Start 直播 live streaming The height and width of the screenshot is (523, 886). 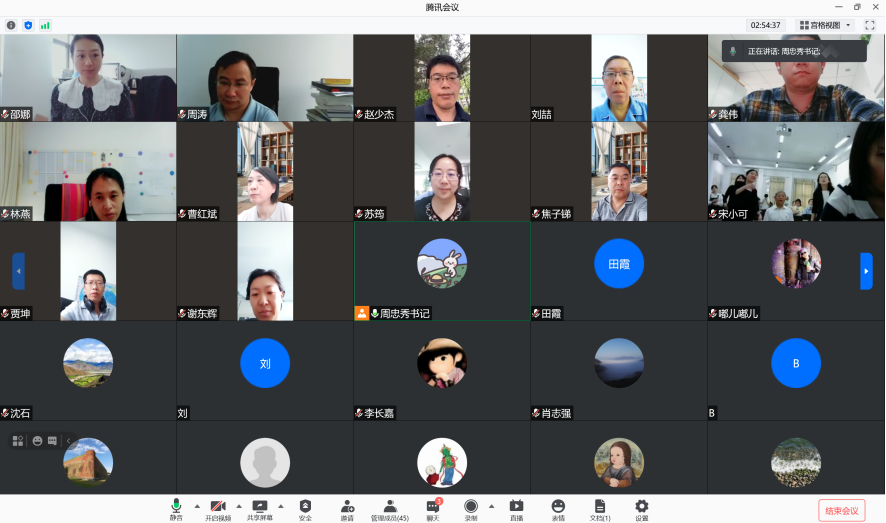(x=516, y=508)
